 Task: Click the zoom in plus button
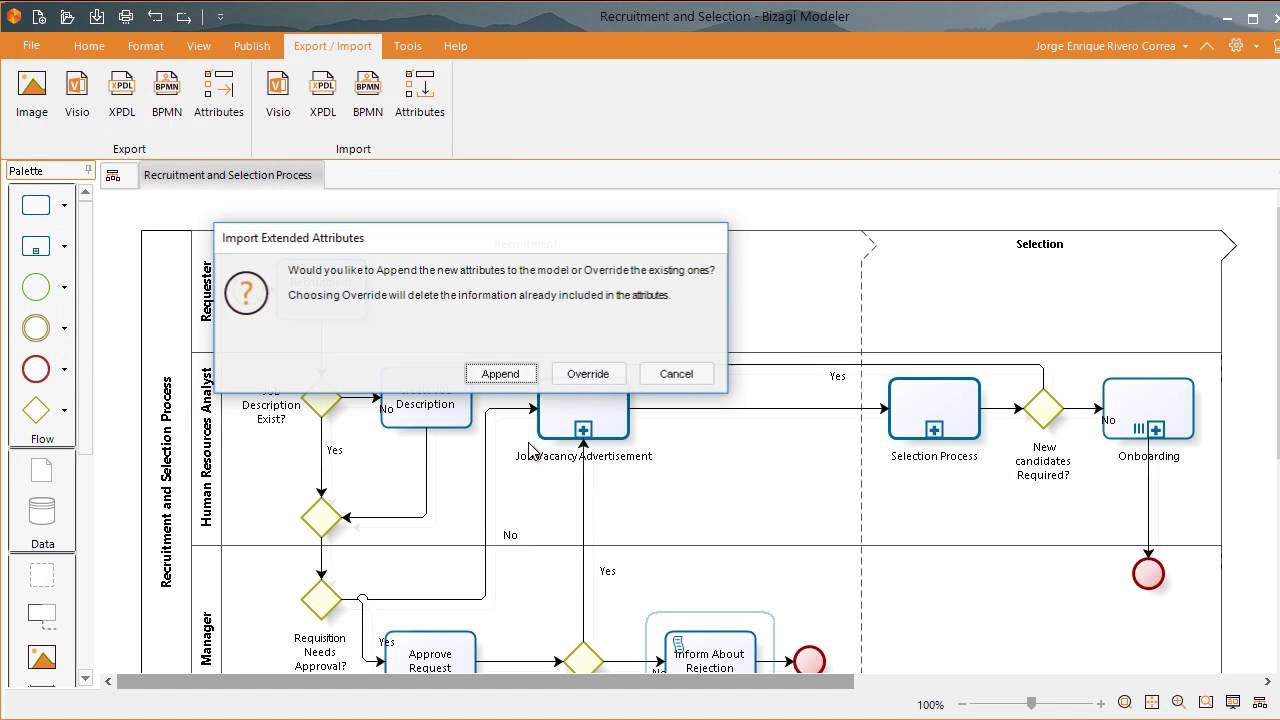1101,704
